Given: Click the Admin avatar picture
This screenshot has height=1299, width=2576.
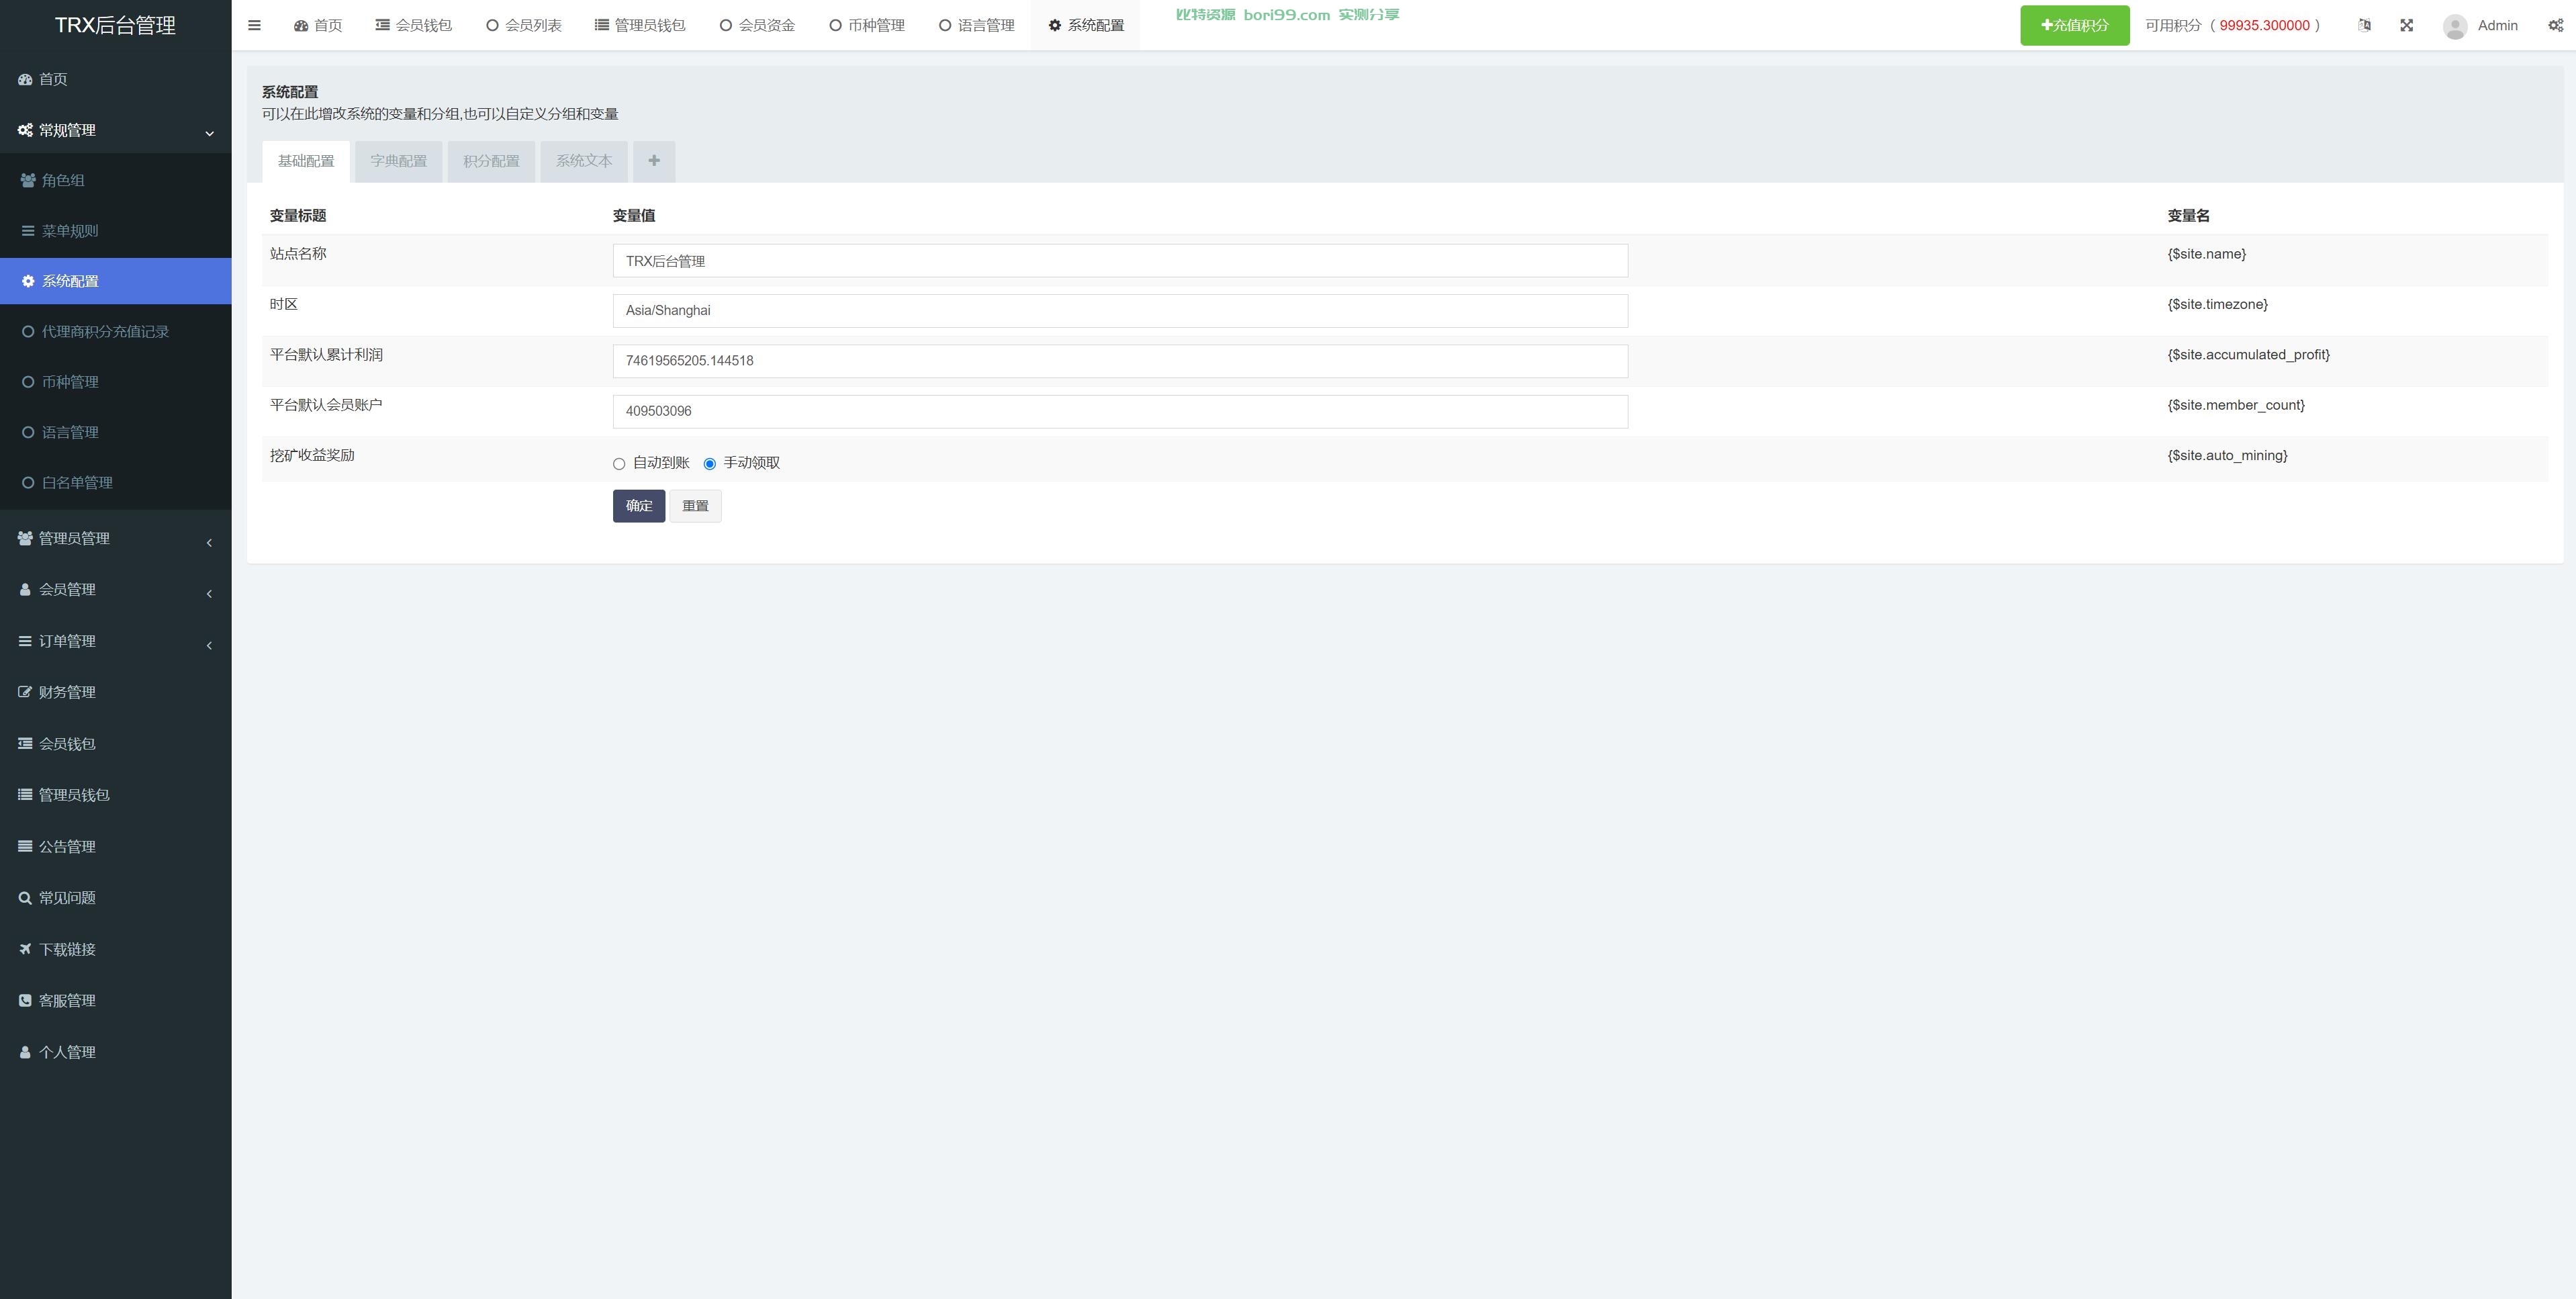Looking at the screenshot, I should tap(2455, 26).
